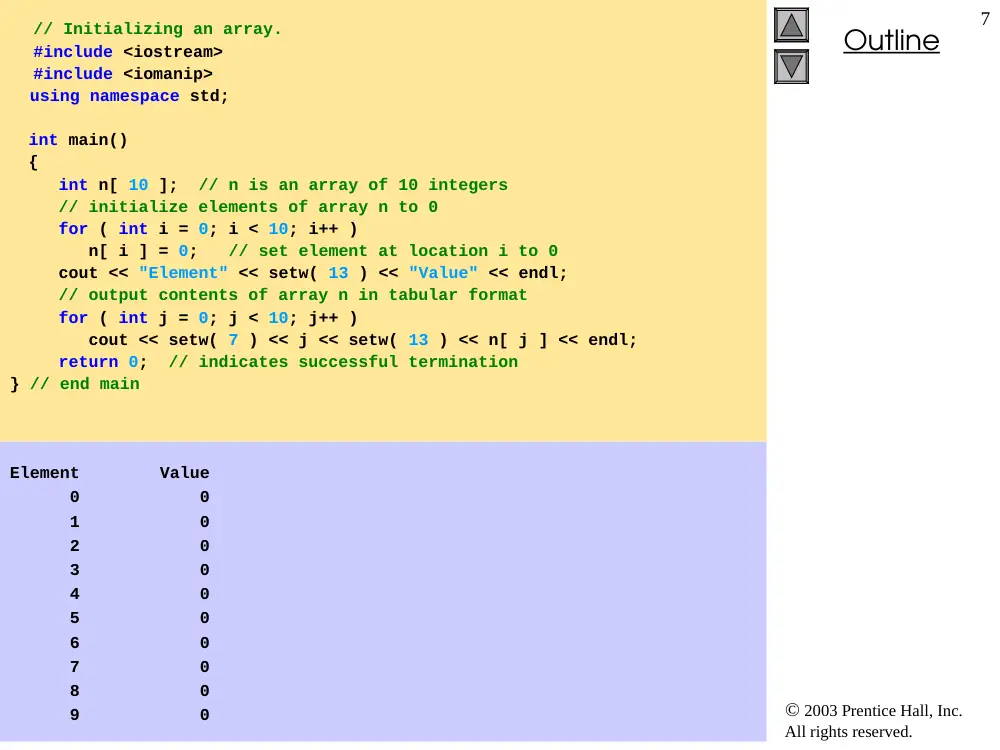The image size is (1000, 750).
Task: Select comment "// initialize elements of array n to 0"
Action: (x=248, y=207)
